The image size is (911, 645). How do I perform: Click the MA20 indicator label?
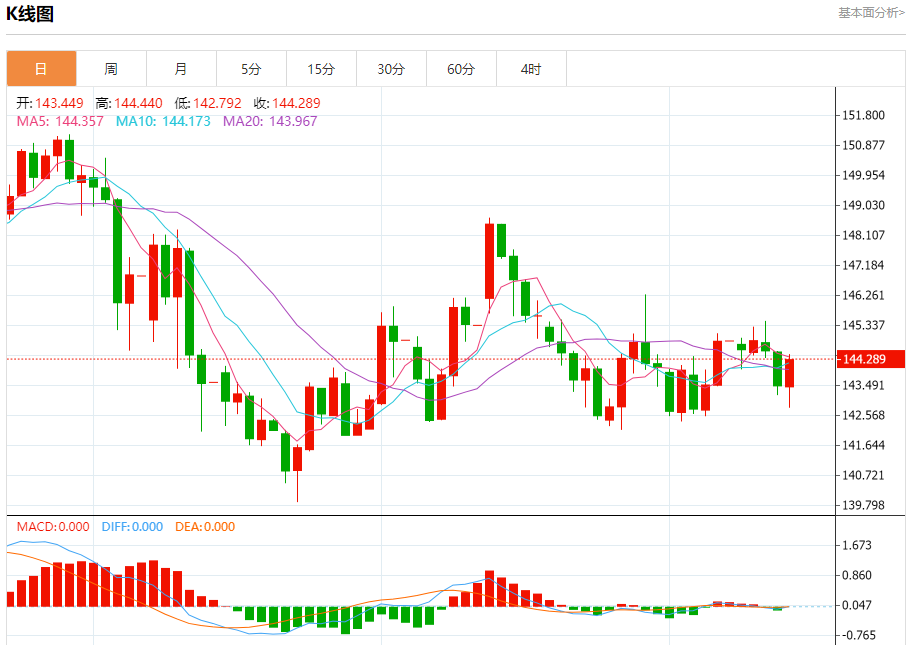point(269,121)
